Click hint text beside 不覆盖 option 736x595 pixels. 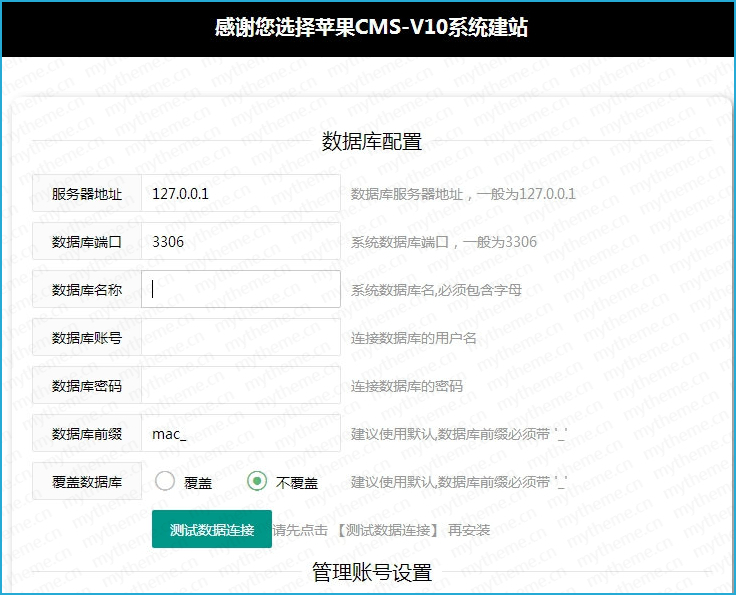point(459,482)
